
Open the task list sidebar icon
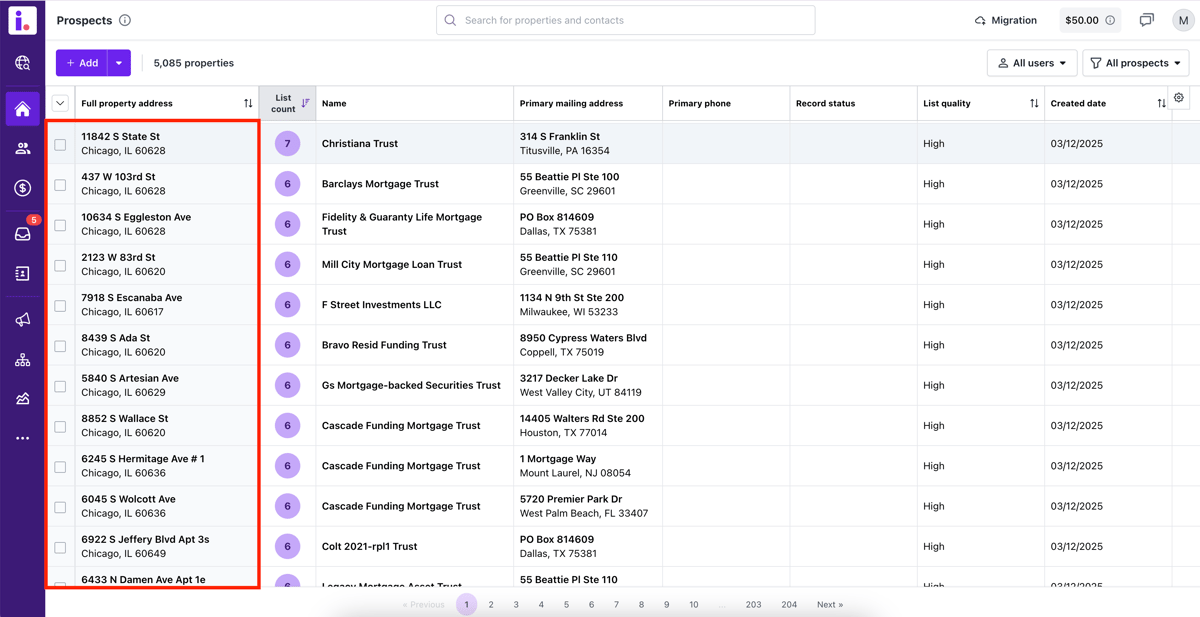point(22,273)
